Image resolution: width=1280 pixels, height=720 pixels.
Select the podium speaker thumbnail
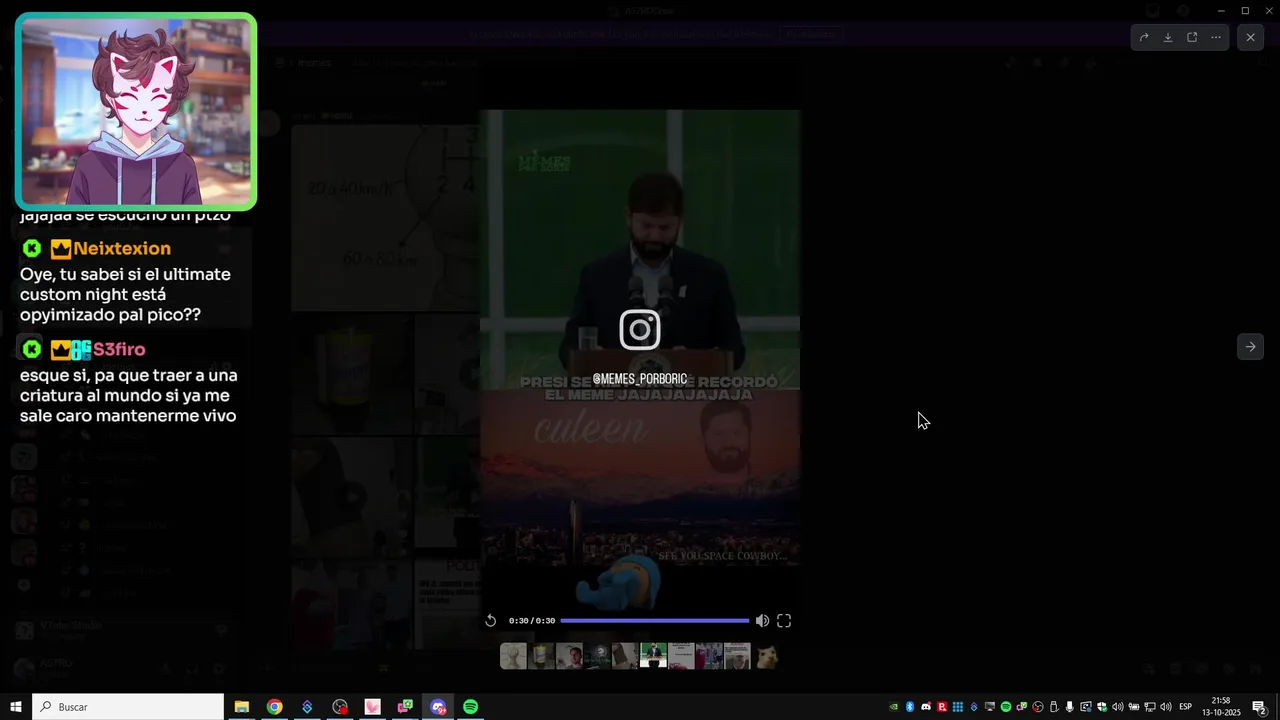(653, 656)
